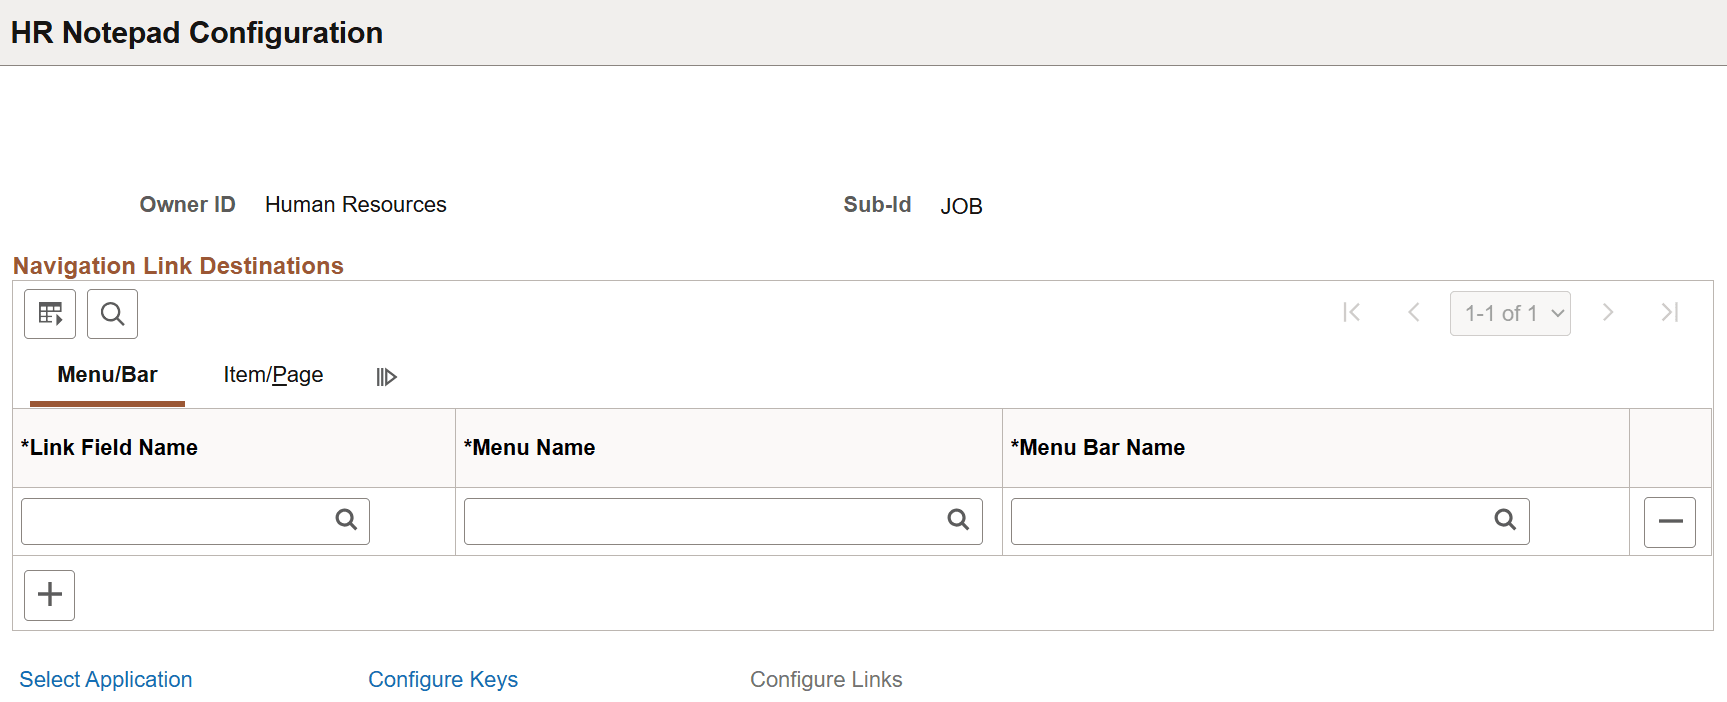This screenshot has width=1727, height=702.
Task: Click inside the Menu Name input field
Action: (700, 520)
